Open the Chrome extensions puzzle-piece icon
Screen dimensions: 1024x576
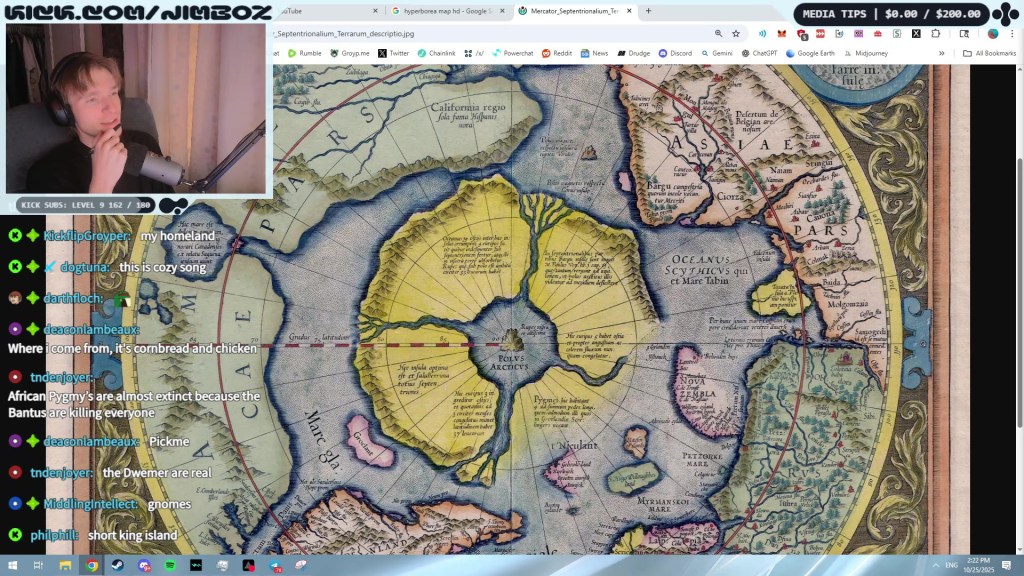pyautogui.click(x=936, y=34)
